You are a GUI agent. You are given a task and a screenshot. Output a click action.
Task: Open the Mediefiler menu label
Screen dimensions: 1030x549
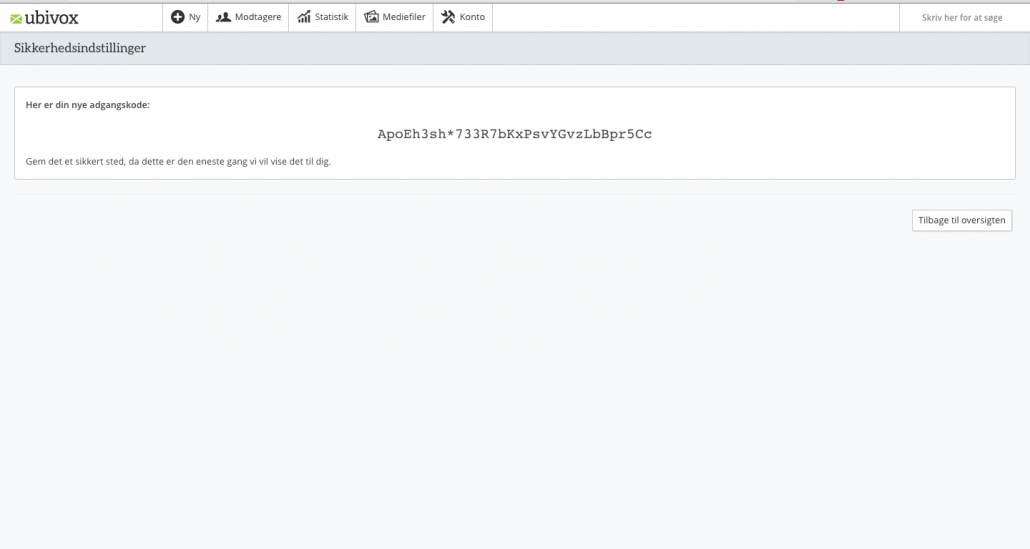click(404, 17)
